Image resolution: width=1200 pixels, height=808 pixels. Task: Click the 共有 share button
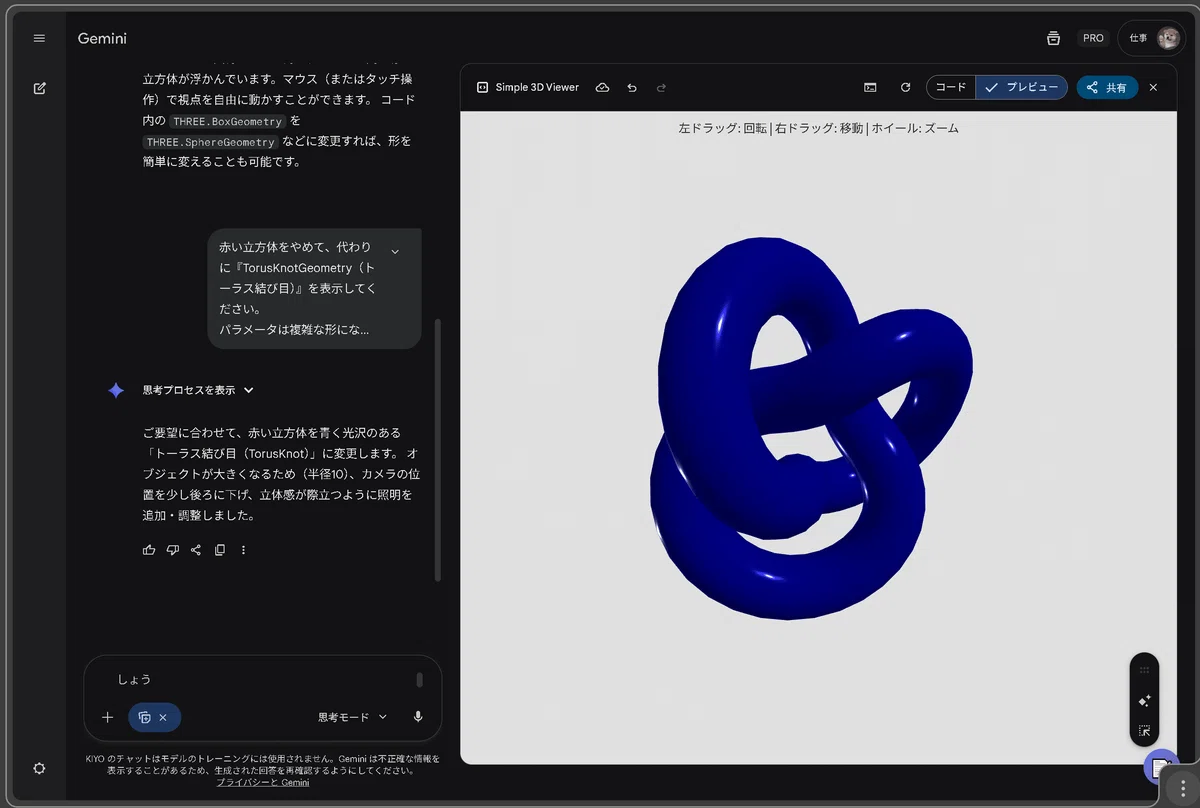tap(1107, 87)
